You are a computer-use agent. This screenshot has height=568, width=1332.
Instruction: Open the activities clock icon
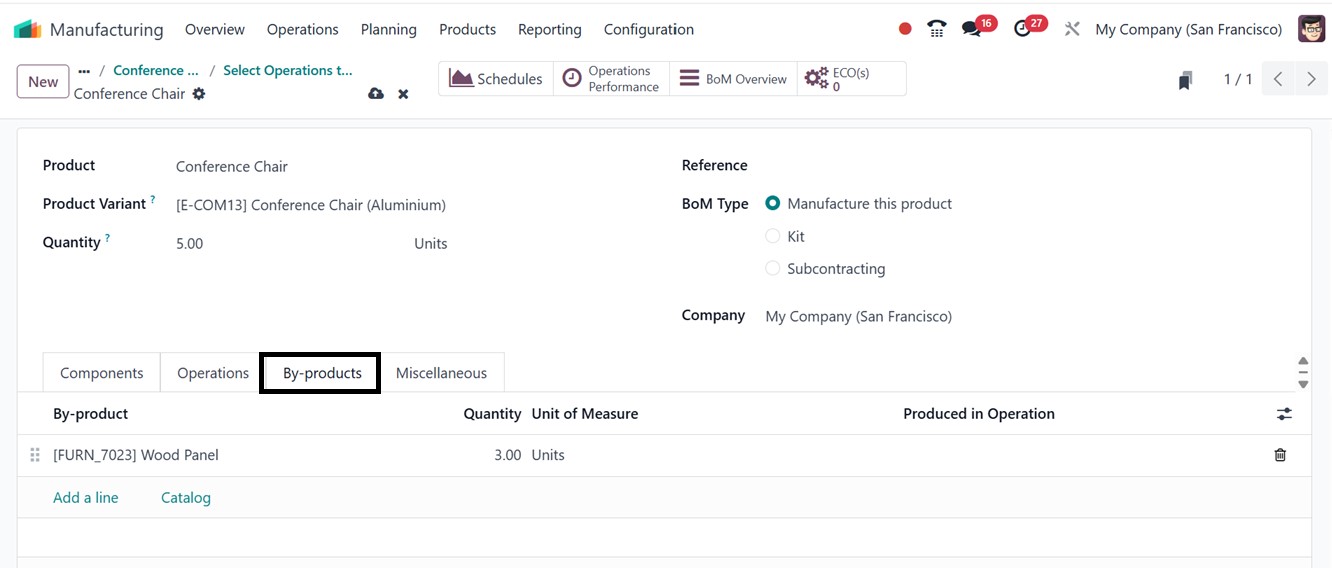1022,29
